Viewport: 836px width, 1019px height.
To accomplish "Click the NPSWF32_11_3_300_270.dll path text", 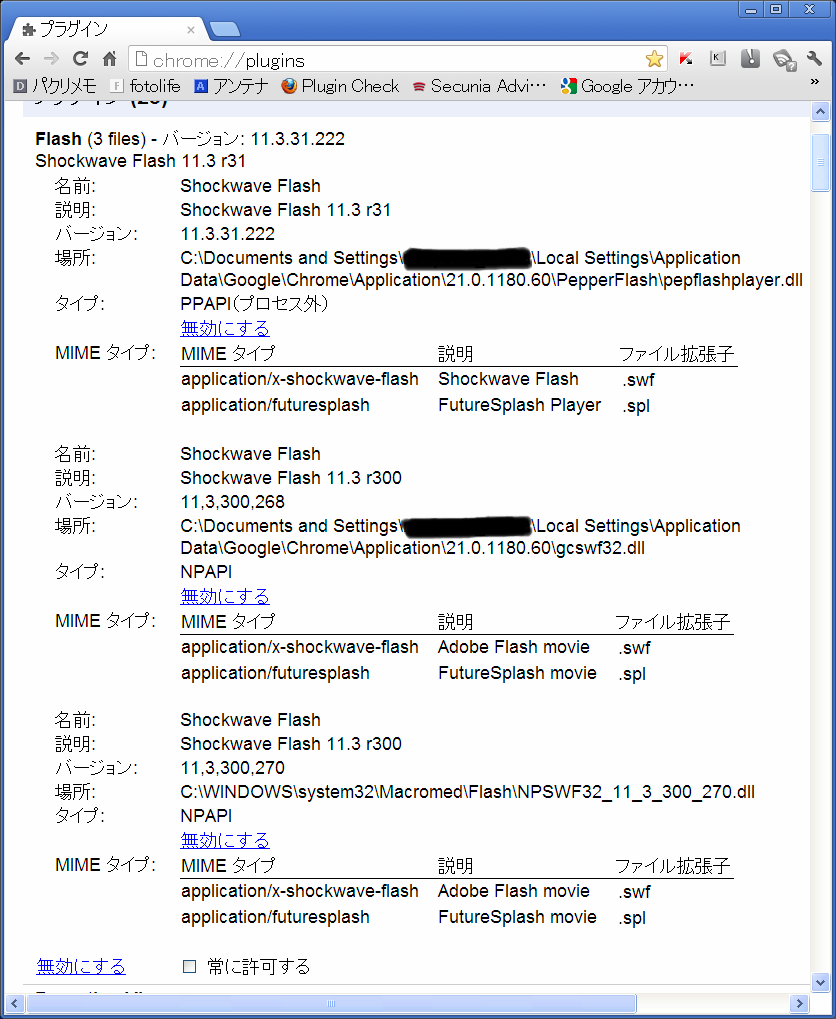I will [x=467, y=792].
